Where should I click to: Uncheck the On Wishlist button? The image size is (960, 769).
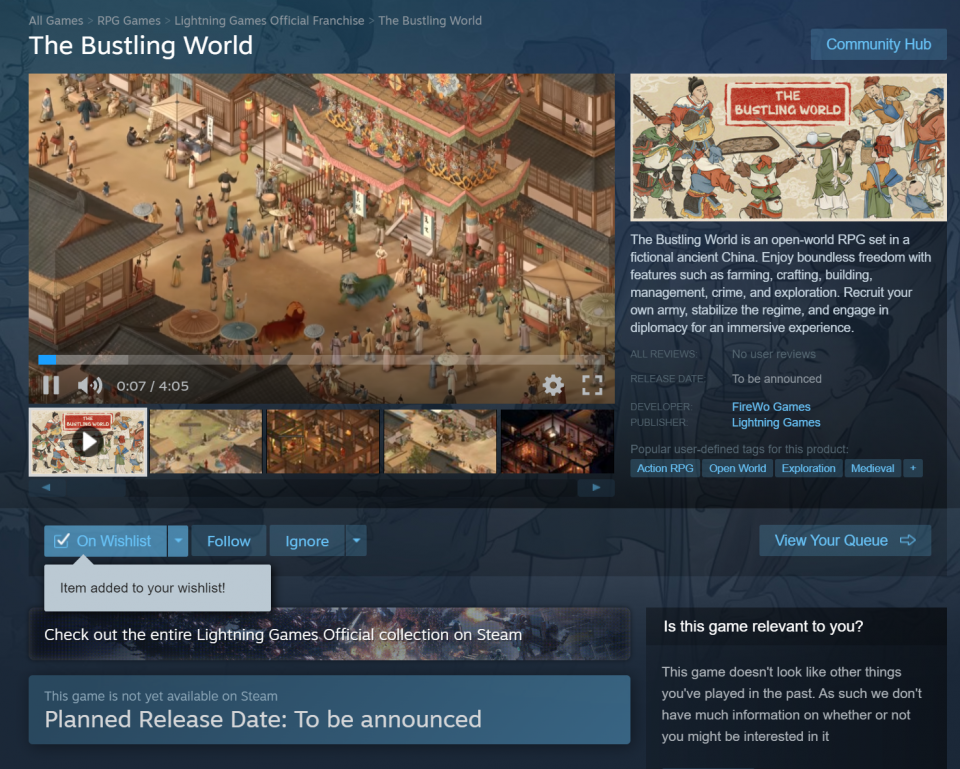point(104,541)
